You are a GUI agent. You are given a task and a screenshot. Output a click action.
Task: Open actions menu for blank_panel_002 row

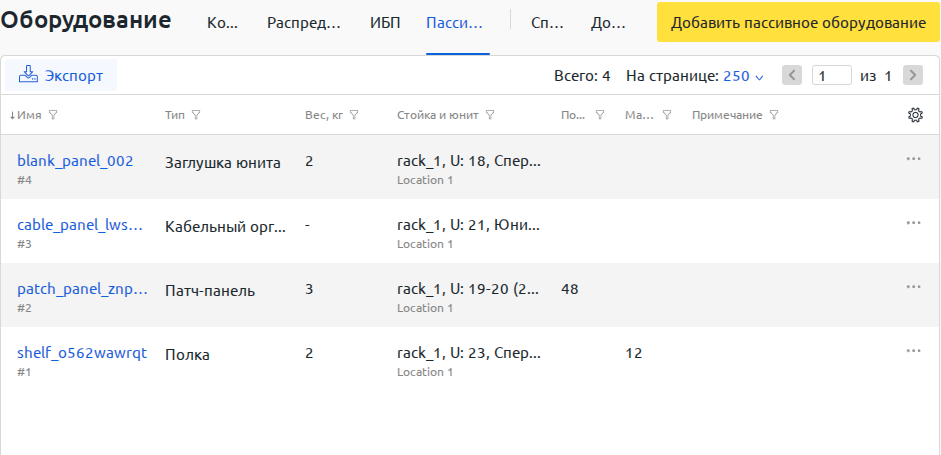point(913,159)
